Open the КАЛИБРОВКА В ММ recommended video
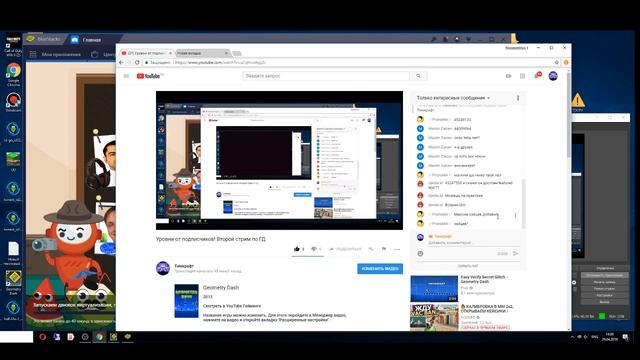640x360 pixels. point(487,309)
